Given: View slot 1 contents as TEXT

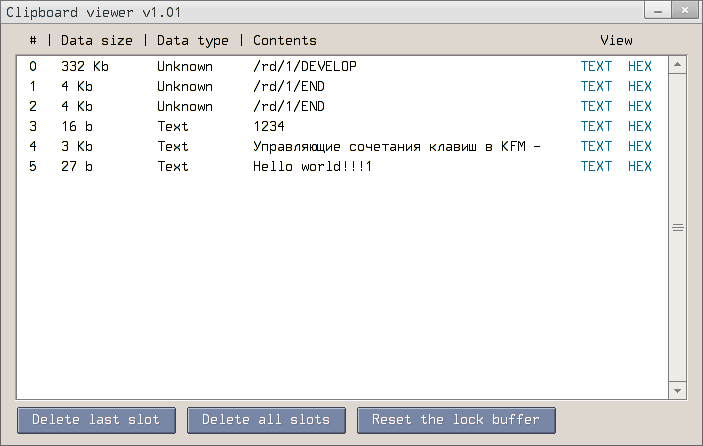Looking at the screenshot, I should coord(596,86).
